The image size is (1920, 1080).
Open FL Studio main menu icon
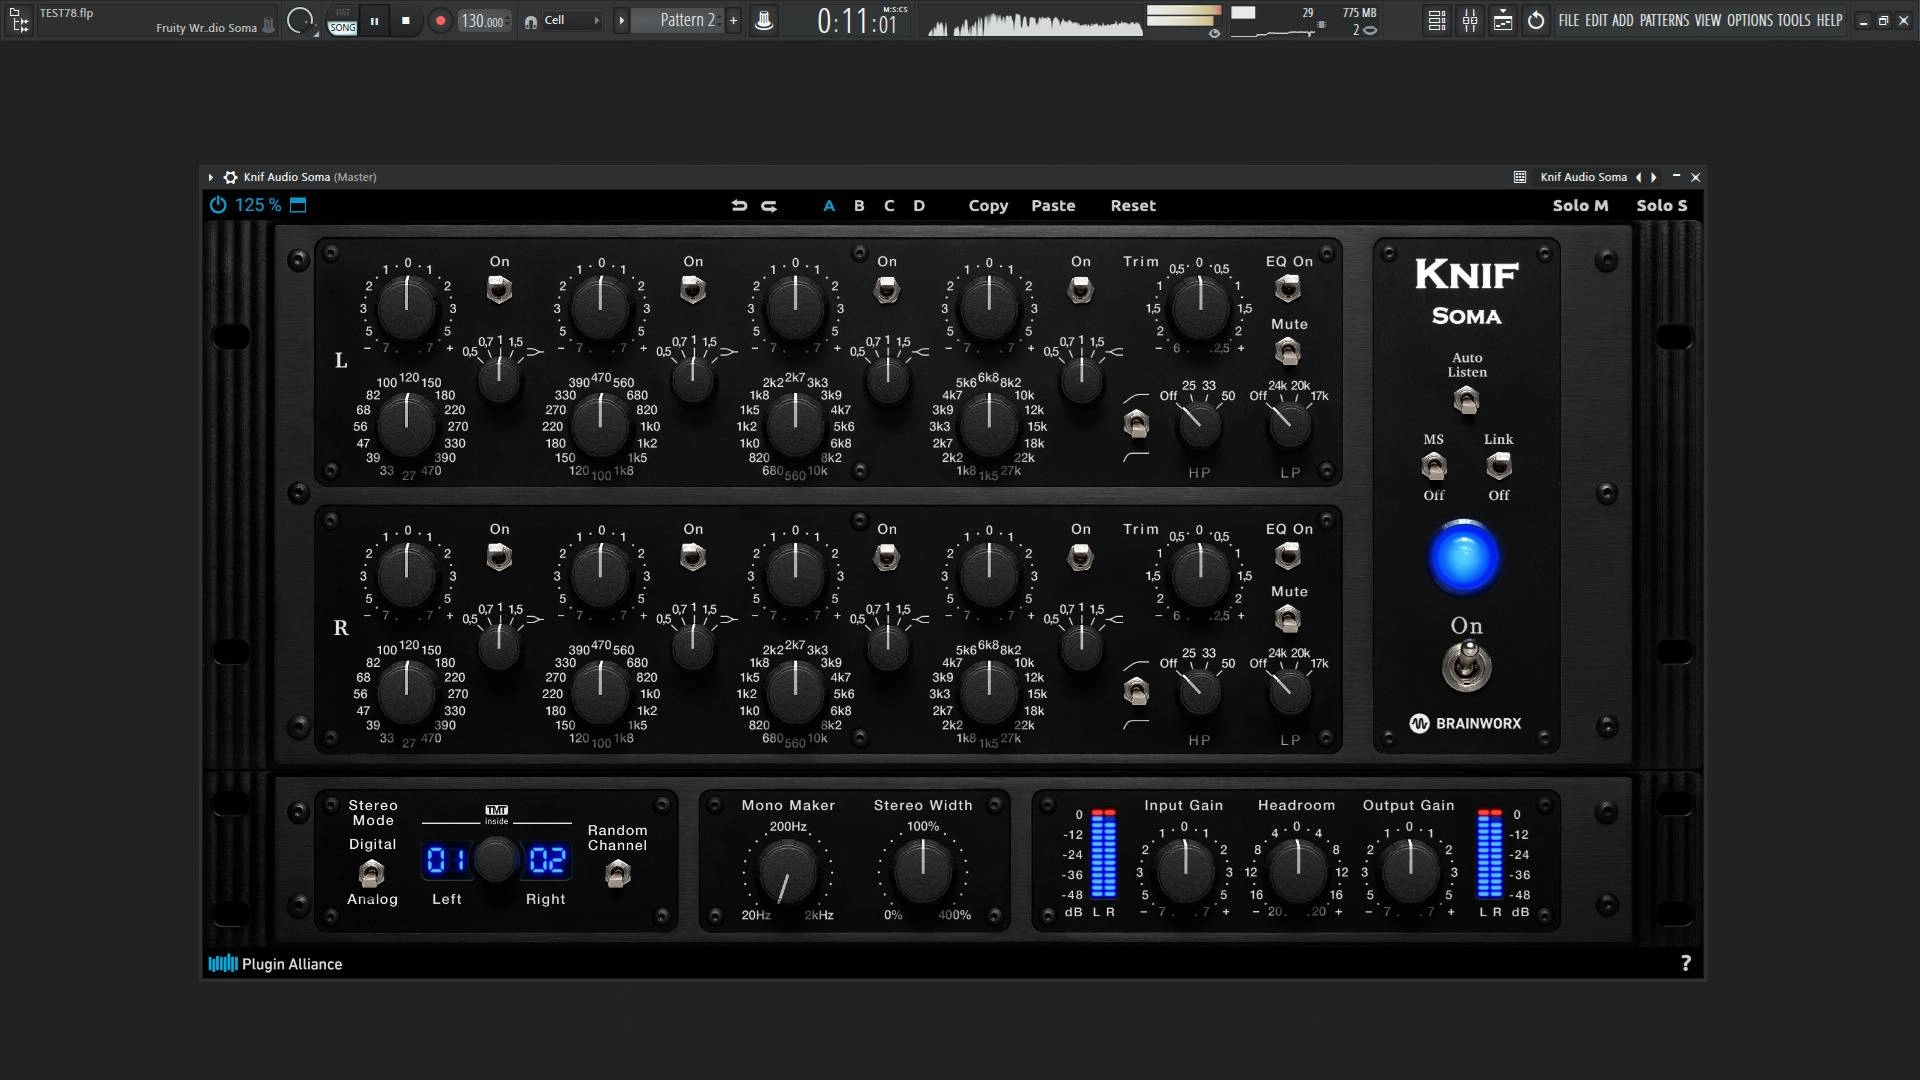[19, 20]
